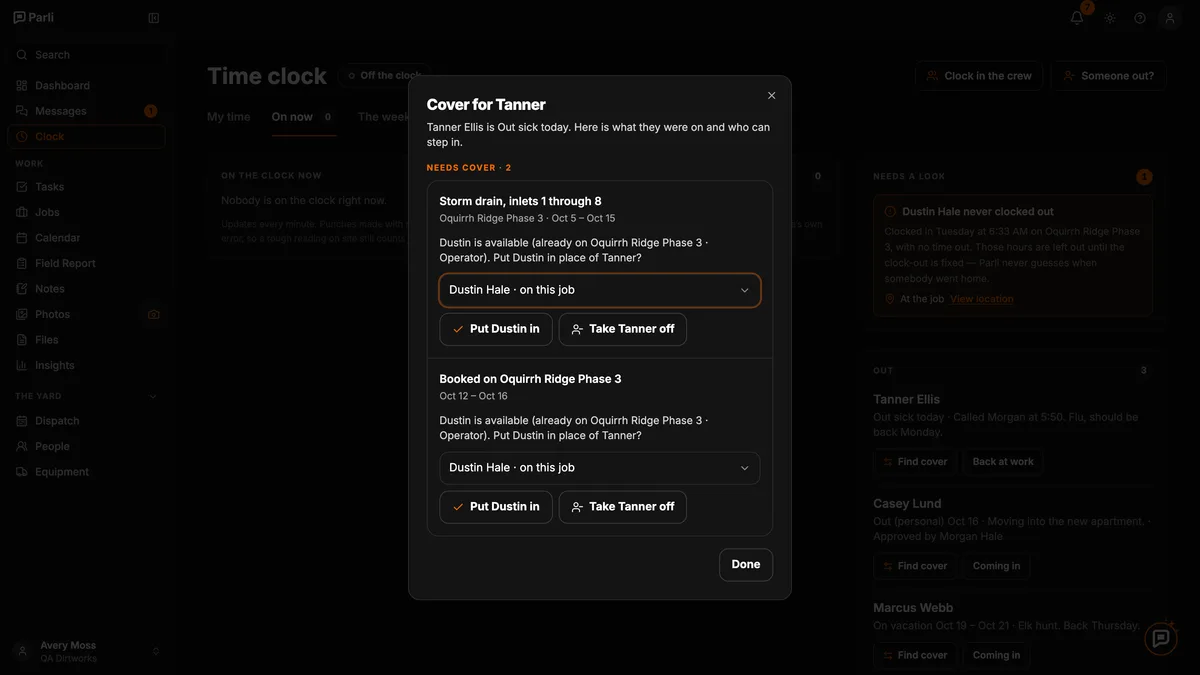Collapse the sidebar with the panel icon
This screenshot has width=1200, height=675.
153,18
